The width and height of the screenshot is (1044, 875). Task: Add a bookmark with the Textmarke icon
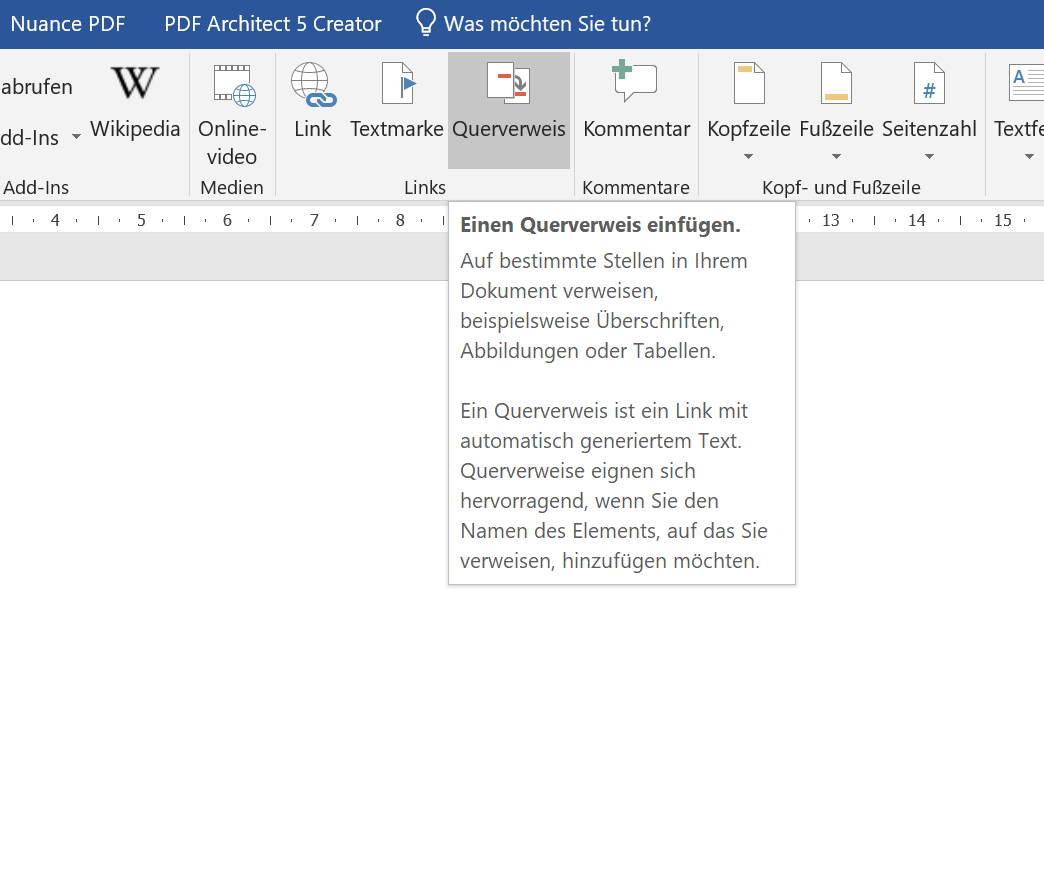[x=398, y=83]
